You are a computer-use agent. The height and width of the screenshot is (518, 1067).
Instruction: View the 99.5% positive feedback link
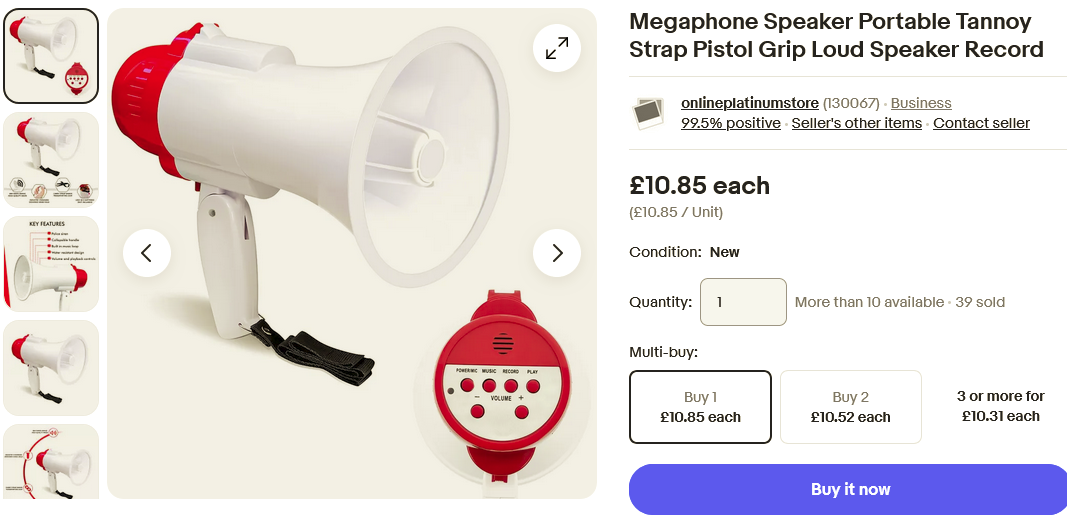(x=730, y=123)
